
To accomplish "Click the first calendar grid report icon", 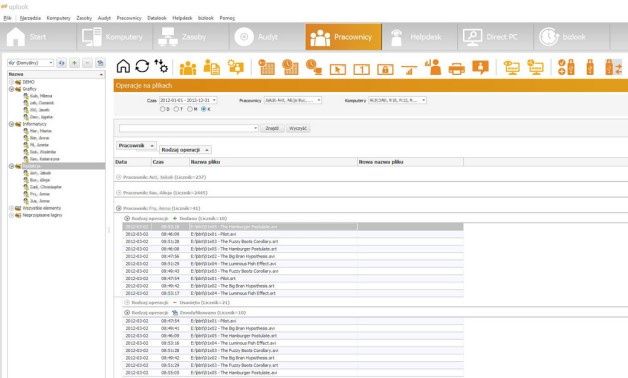I will pyautogui.click(x=266, y=67).
